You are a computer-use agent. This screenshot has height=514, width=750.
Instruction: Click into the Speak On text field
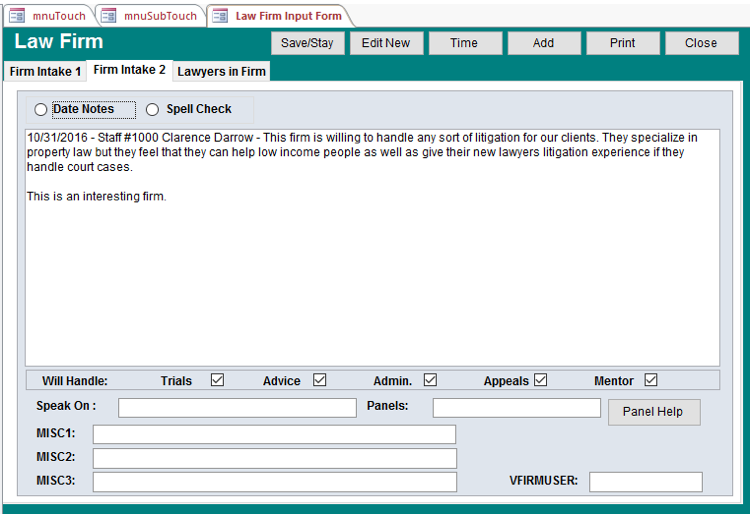pos(237,408)
